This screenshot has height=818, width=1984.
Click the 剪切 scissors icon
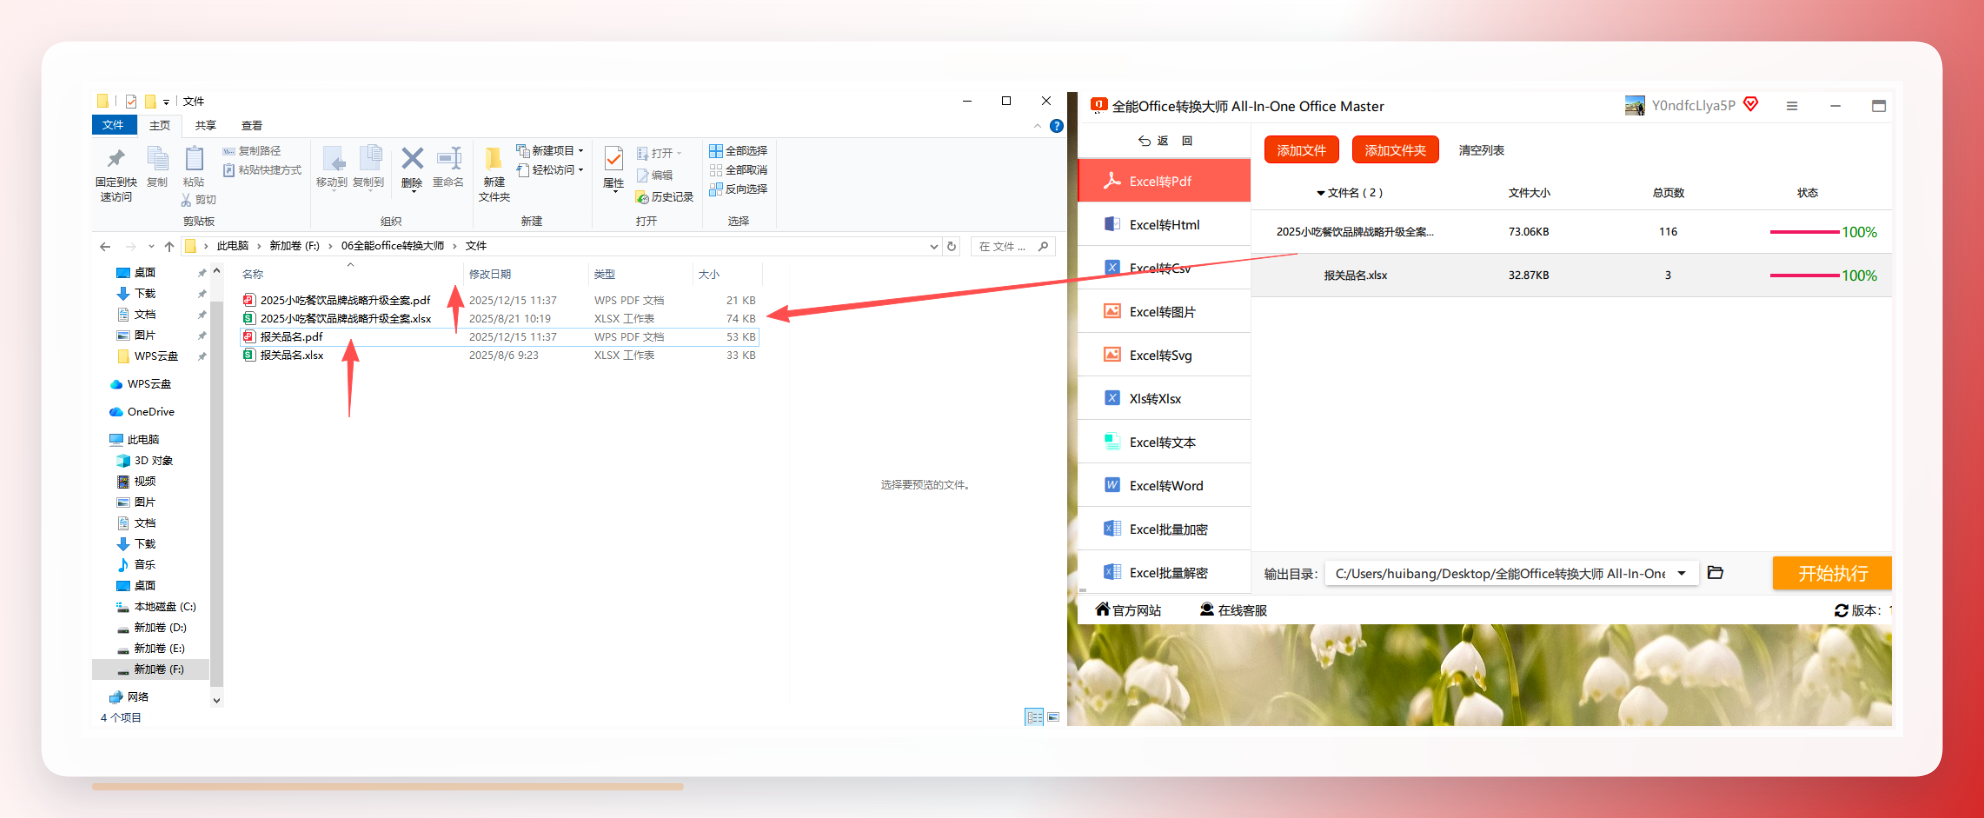[186, 200]
